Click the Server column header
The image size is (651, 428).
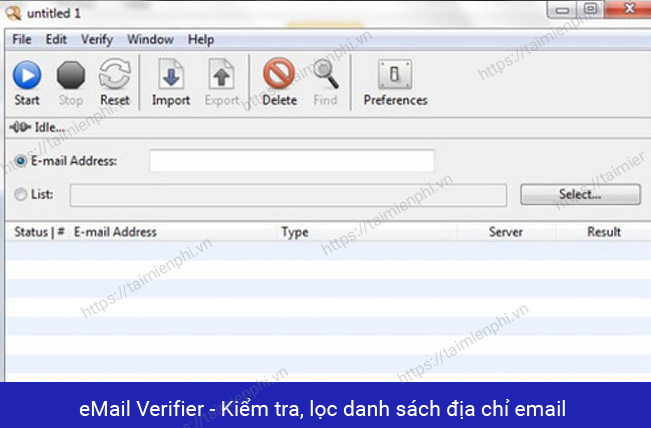click(506, 232)
